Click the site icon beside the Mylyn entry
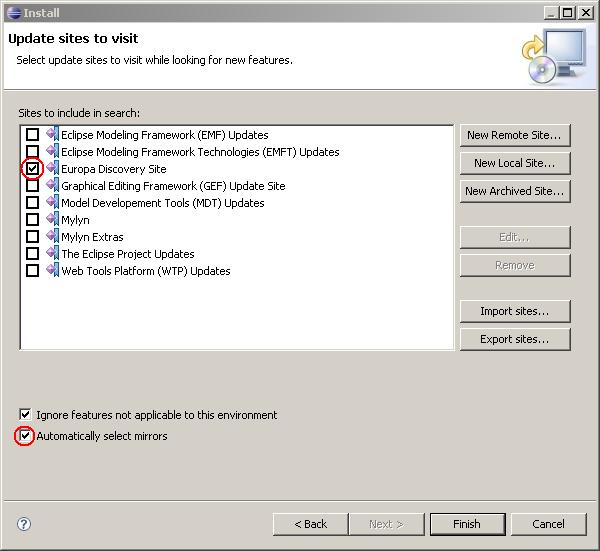The height and width of the screenshot is (551, 600). [53, 219]
